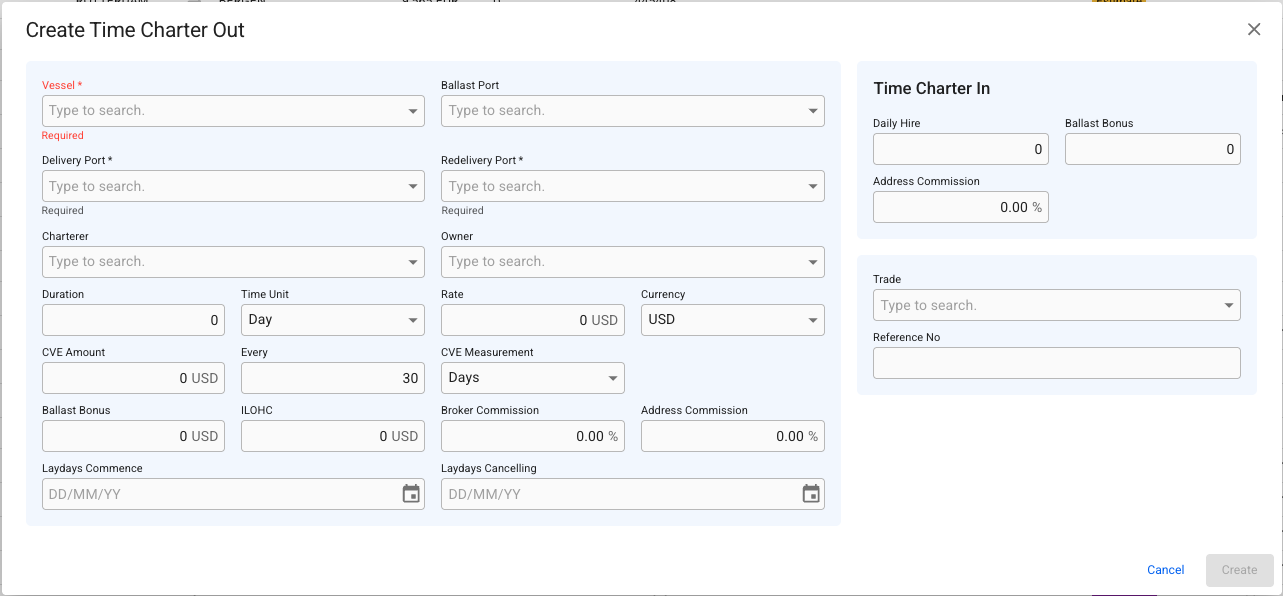Click into the Reference No field

(1056, 363)
